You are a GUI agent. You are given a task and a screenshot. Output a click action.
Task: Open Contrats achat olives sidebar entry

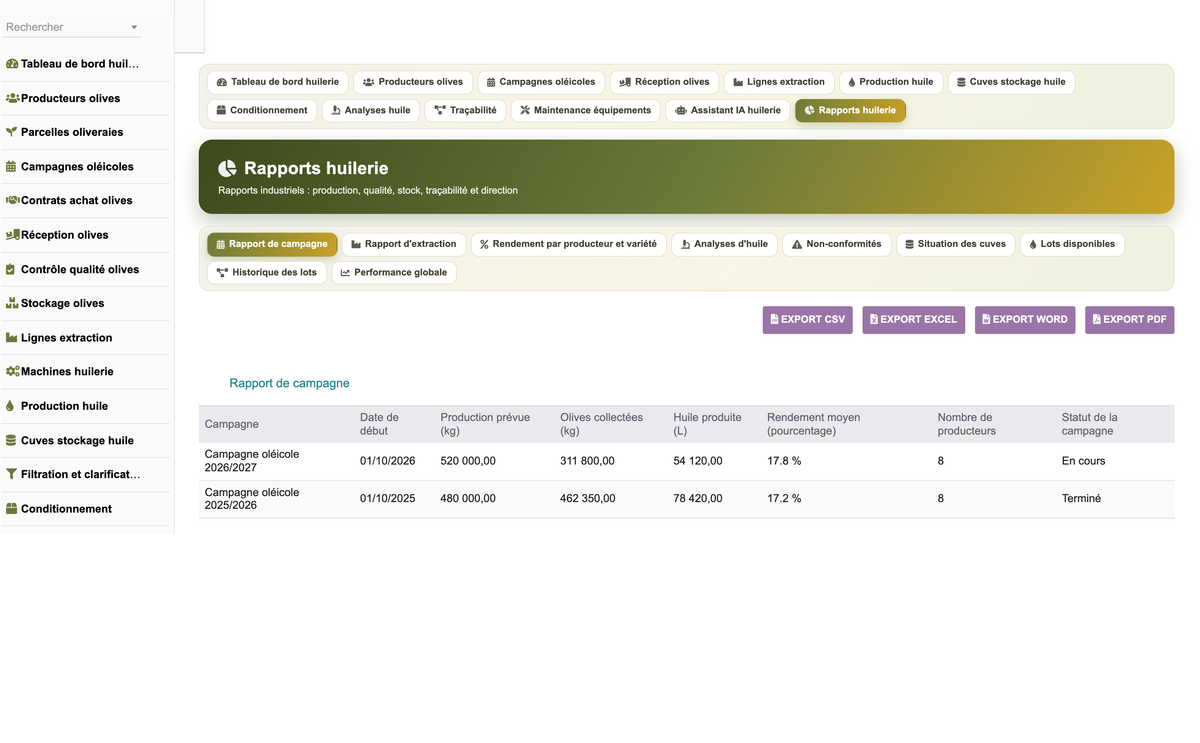[x=77, y=200]
